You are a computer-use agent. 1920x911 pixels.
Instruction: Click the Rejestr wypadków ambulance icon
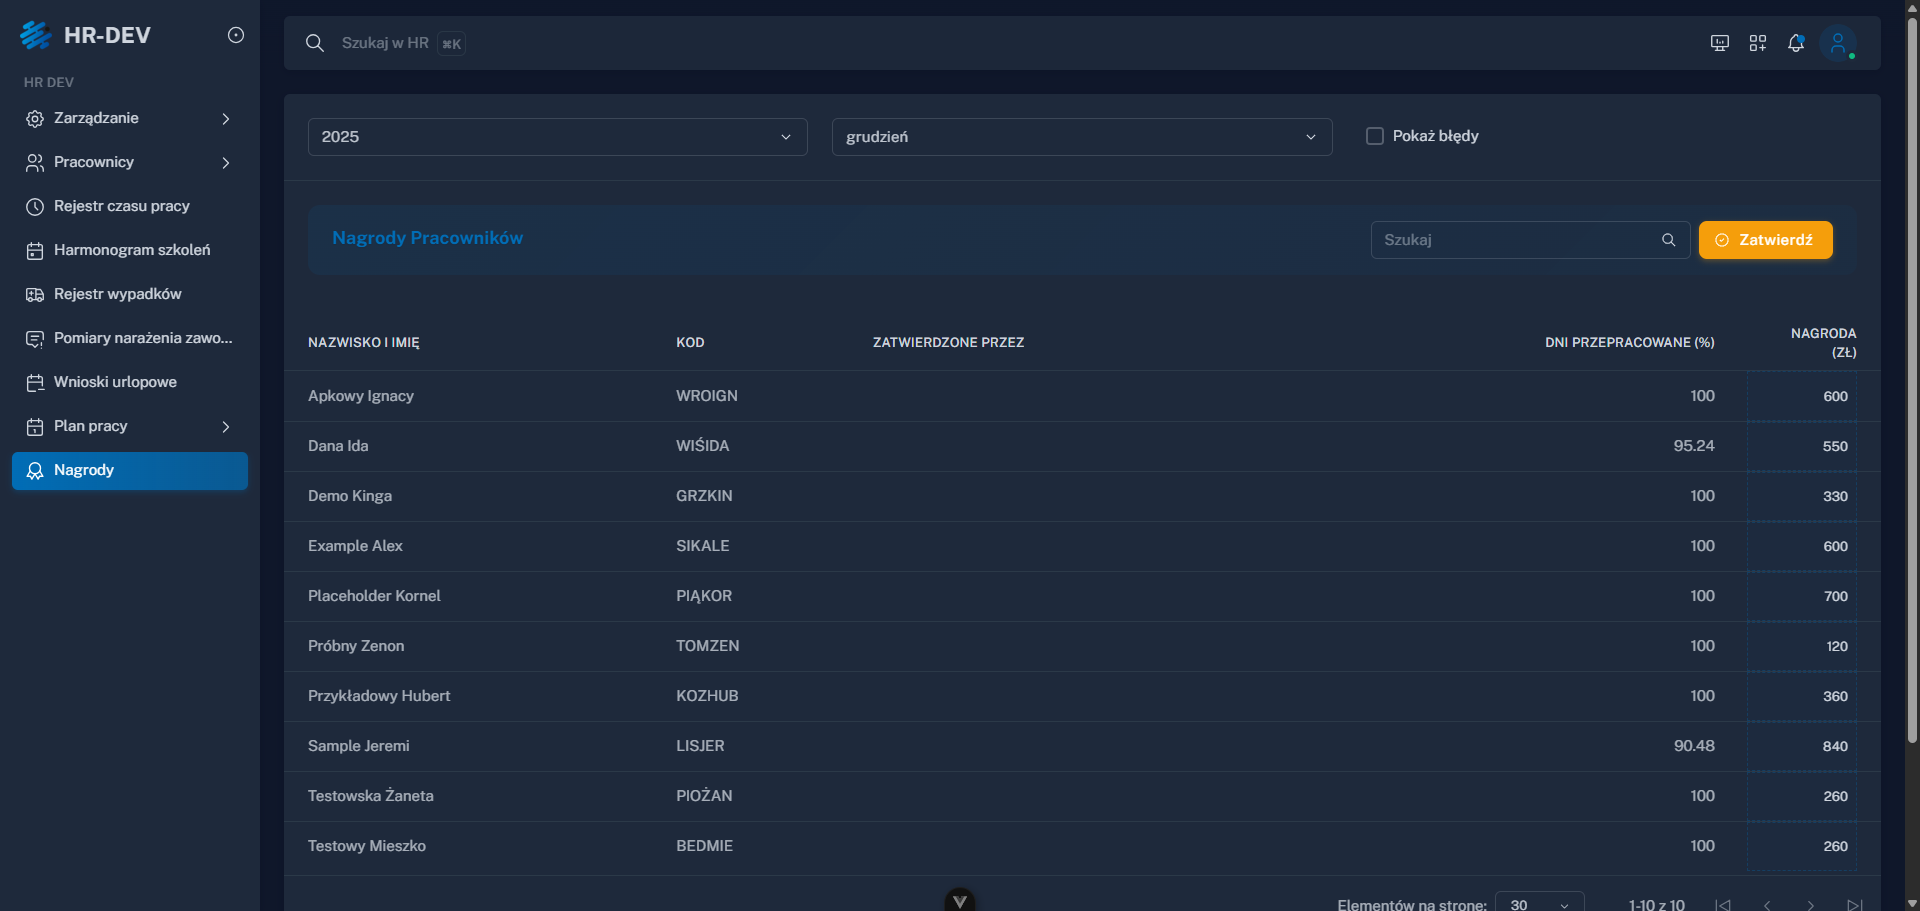coord(35,294)
